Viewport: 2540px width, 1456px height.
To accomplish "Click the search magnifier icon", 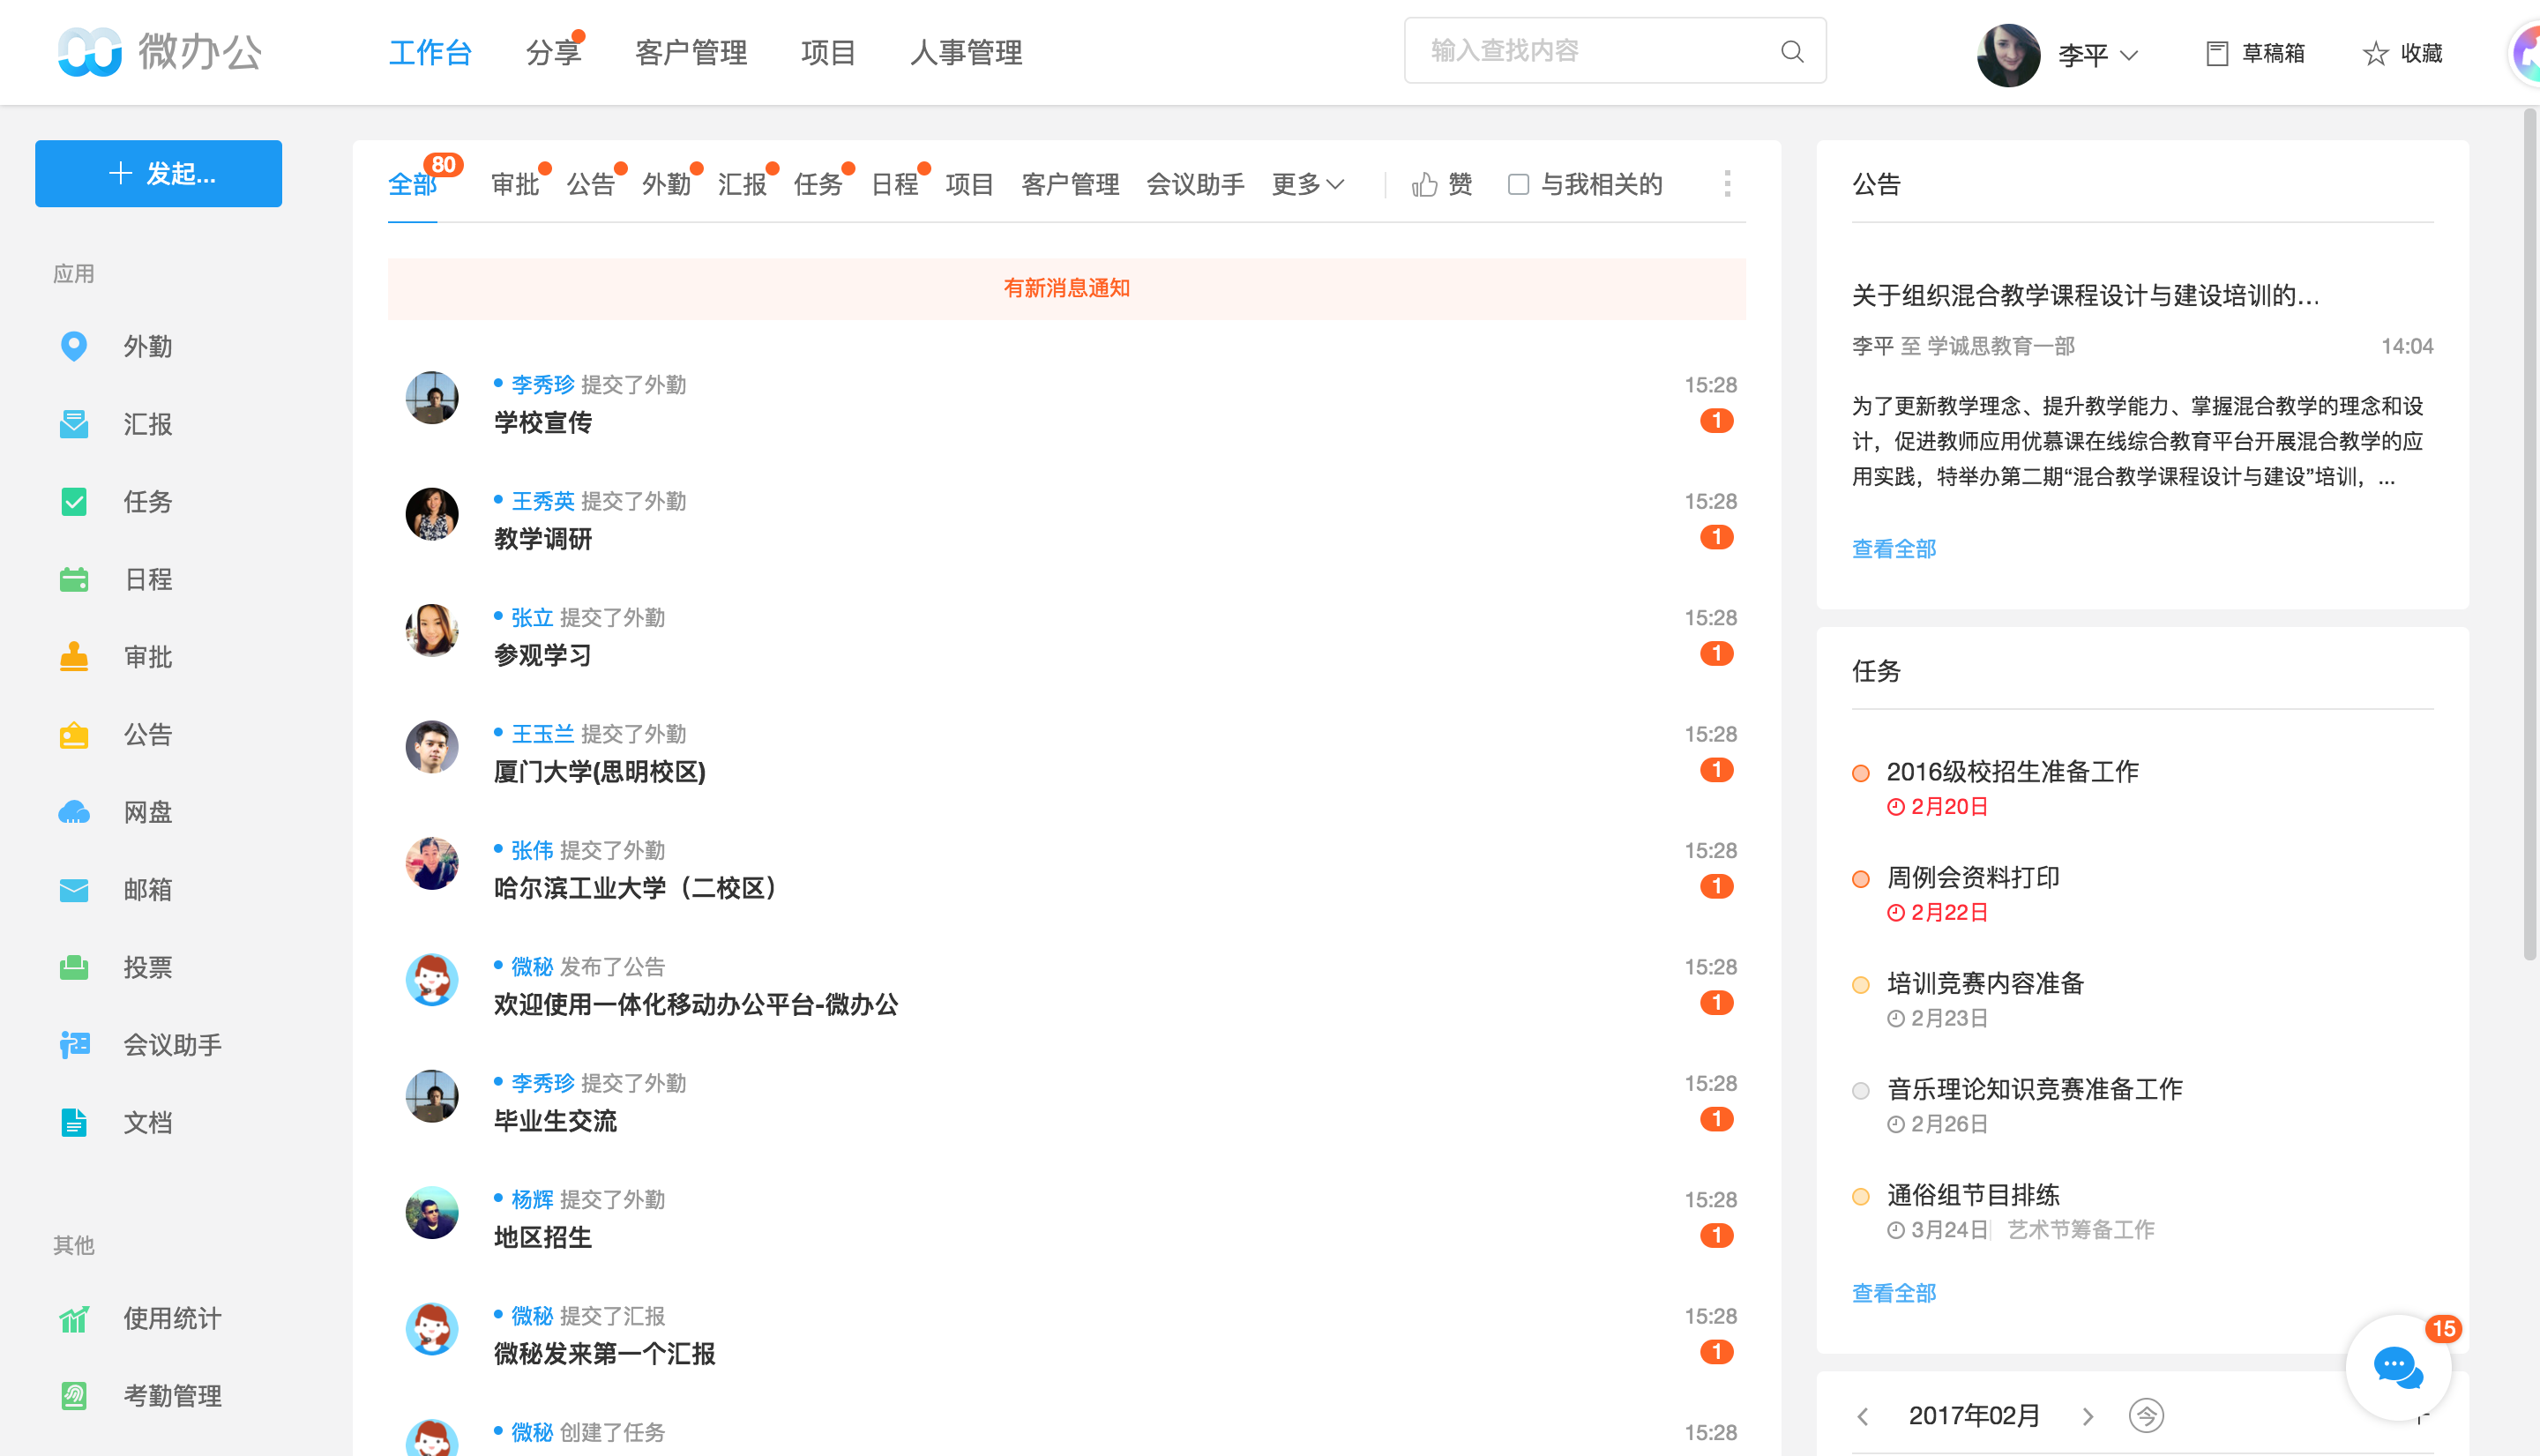I will pos(1792,51).
